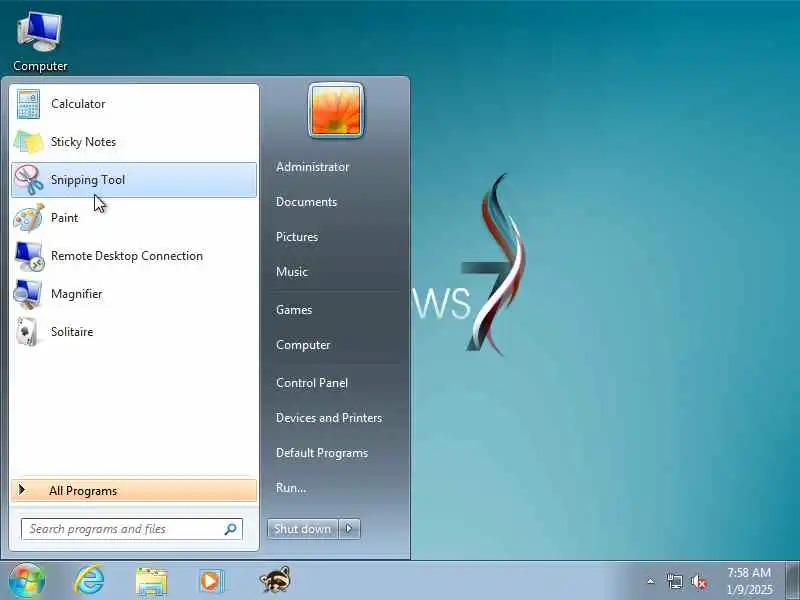Click the network tray icon

[674, 581]
